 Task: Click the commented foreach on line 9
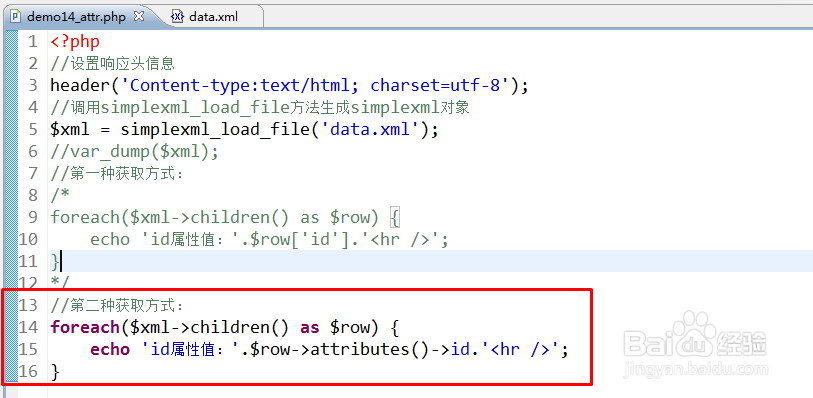coord(225,217)
